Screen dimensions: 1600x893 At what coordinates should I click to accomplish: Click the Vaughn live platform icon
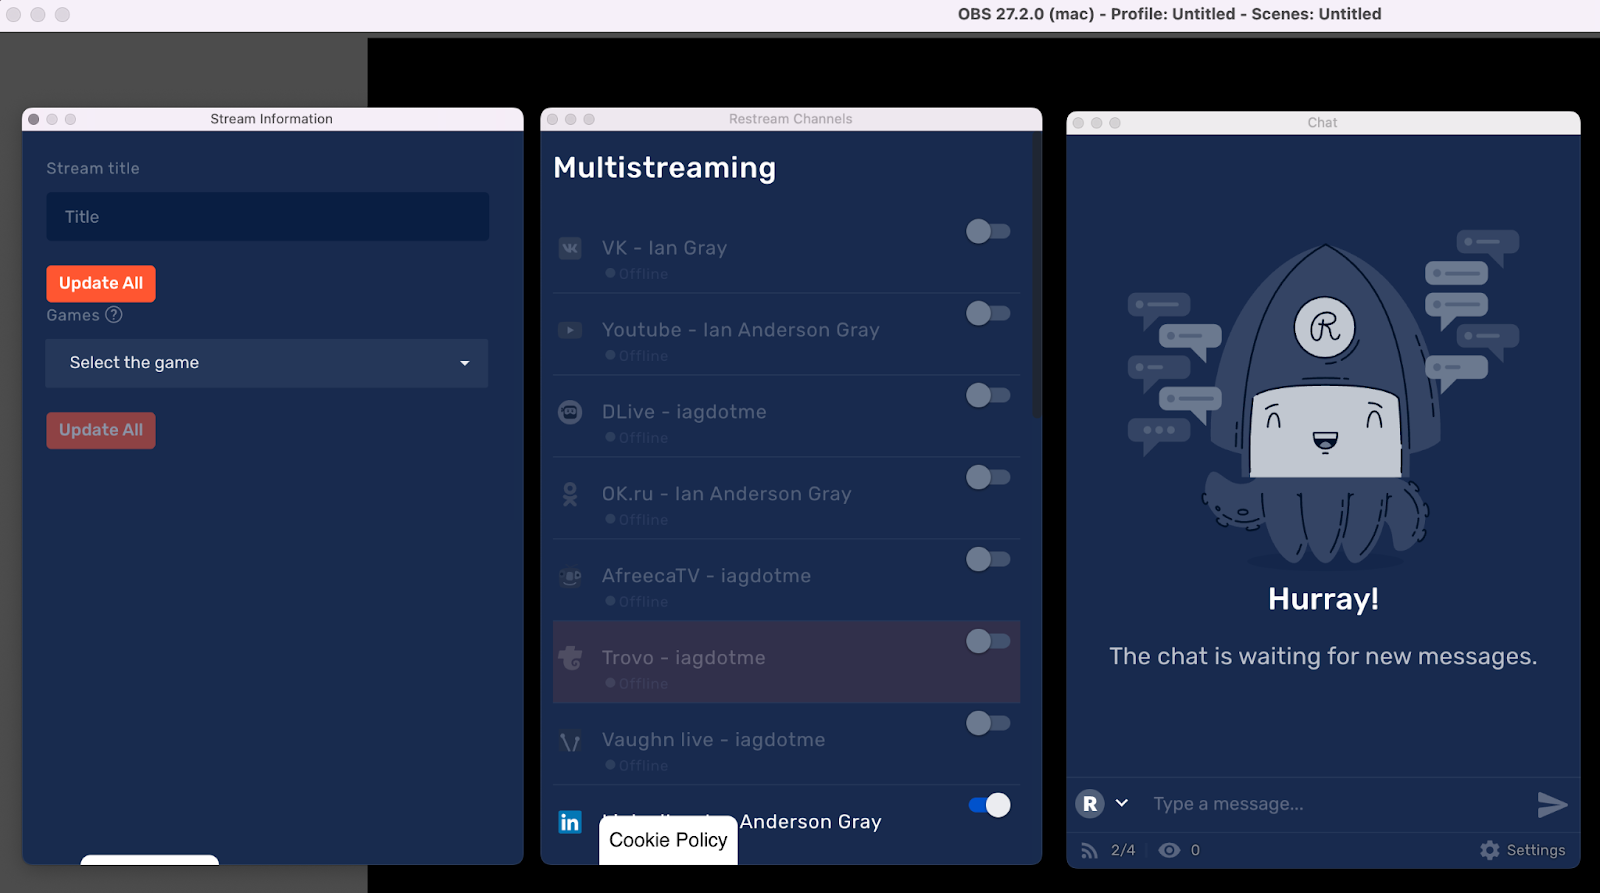570,742
